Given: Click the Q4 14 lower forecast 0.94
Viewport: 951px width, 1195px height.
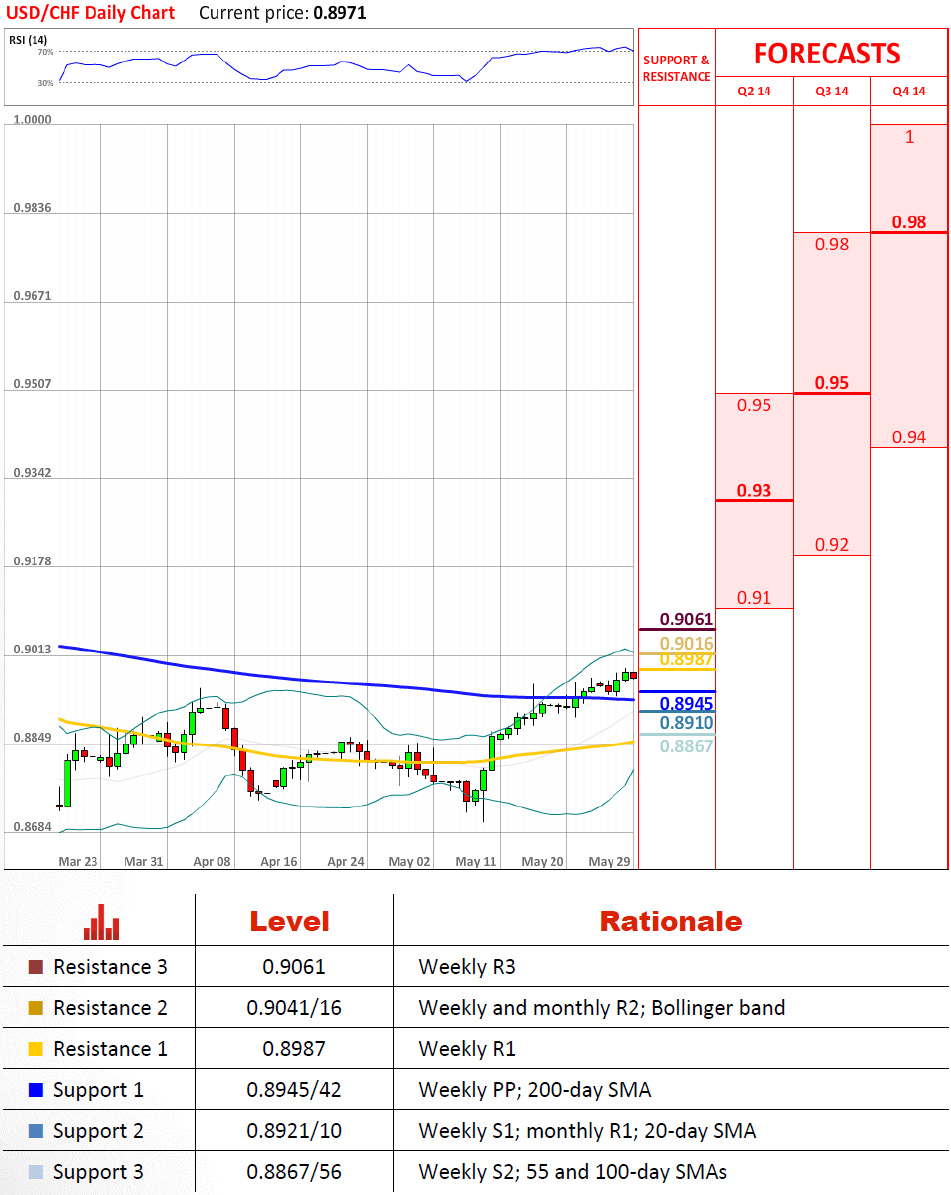Looking at the screenshot, I should (909, 437).
